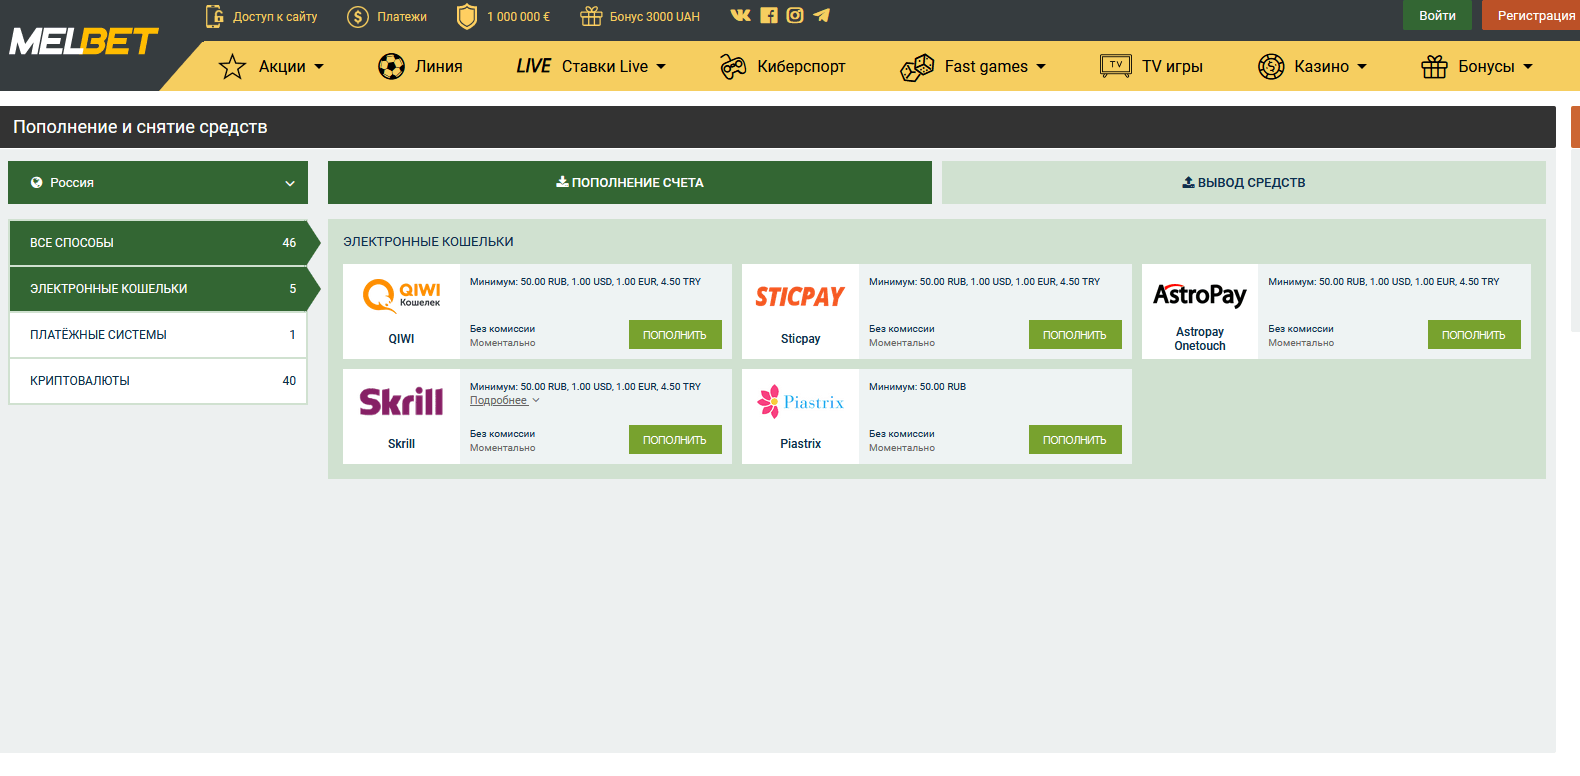
Task: Click the Astropay Onetouch label
Action: coord(1200,339)
